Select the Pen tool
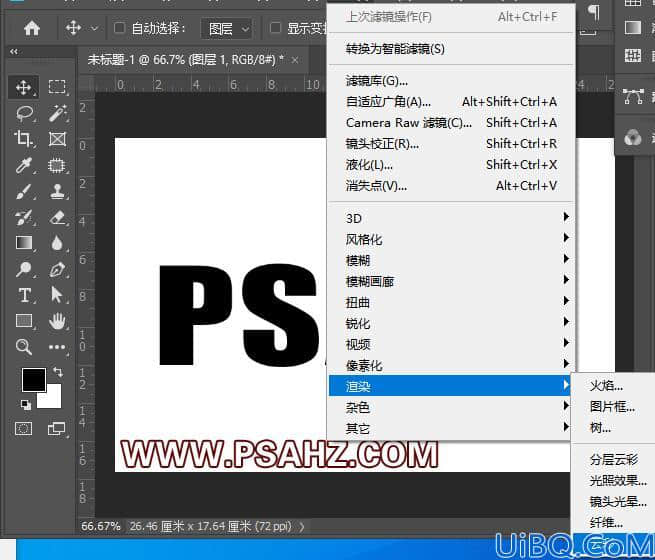Viewport: 655px width, 560px height. point(57,269)
